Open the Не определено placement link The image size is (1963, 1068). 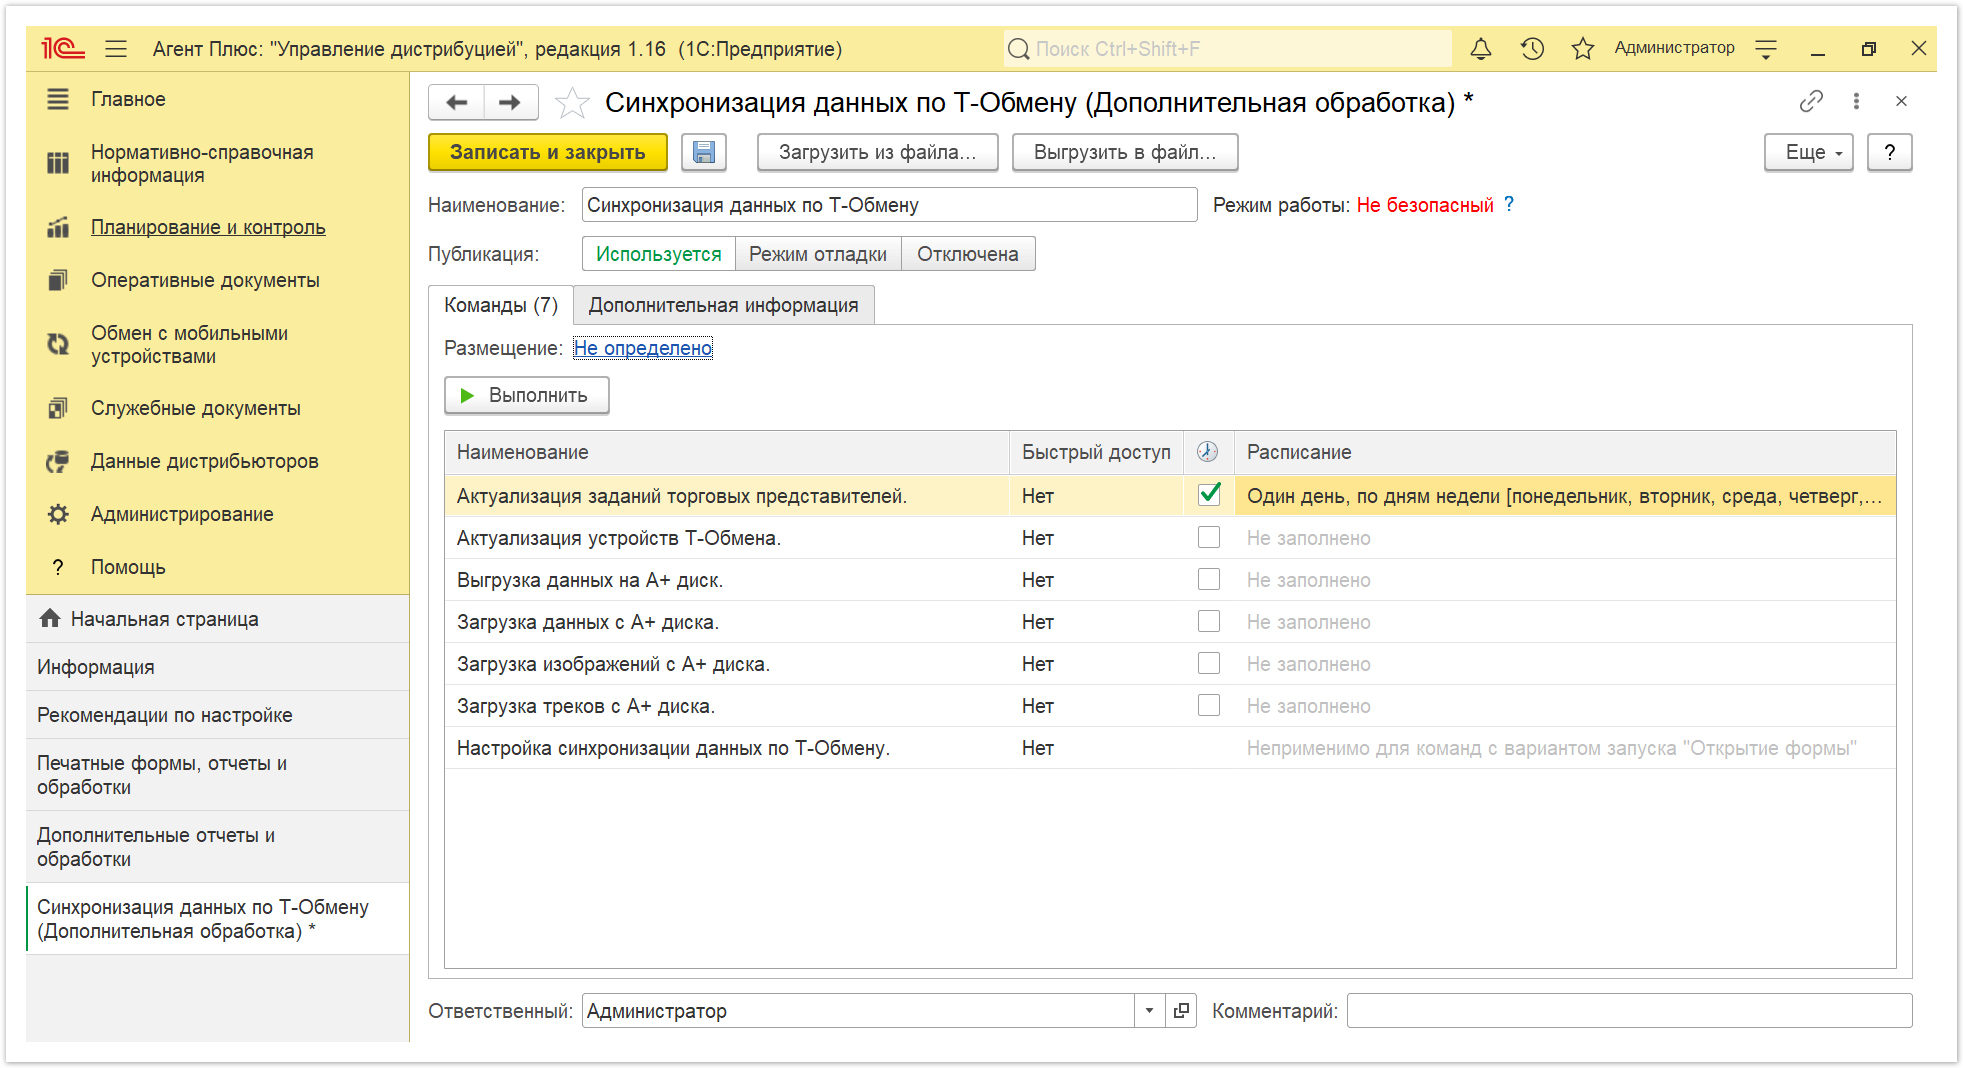tap(643, 348)
